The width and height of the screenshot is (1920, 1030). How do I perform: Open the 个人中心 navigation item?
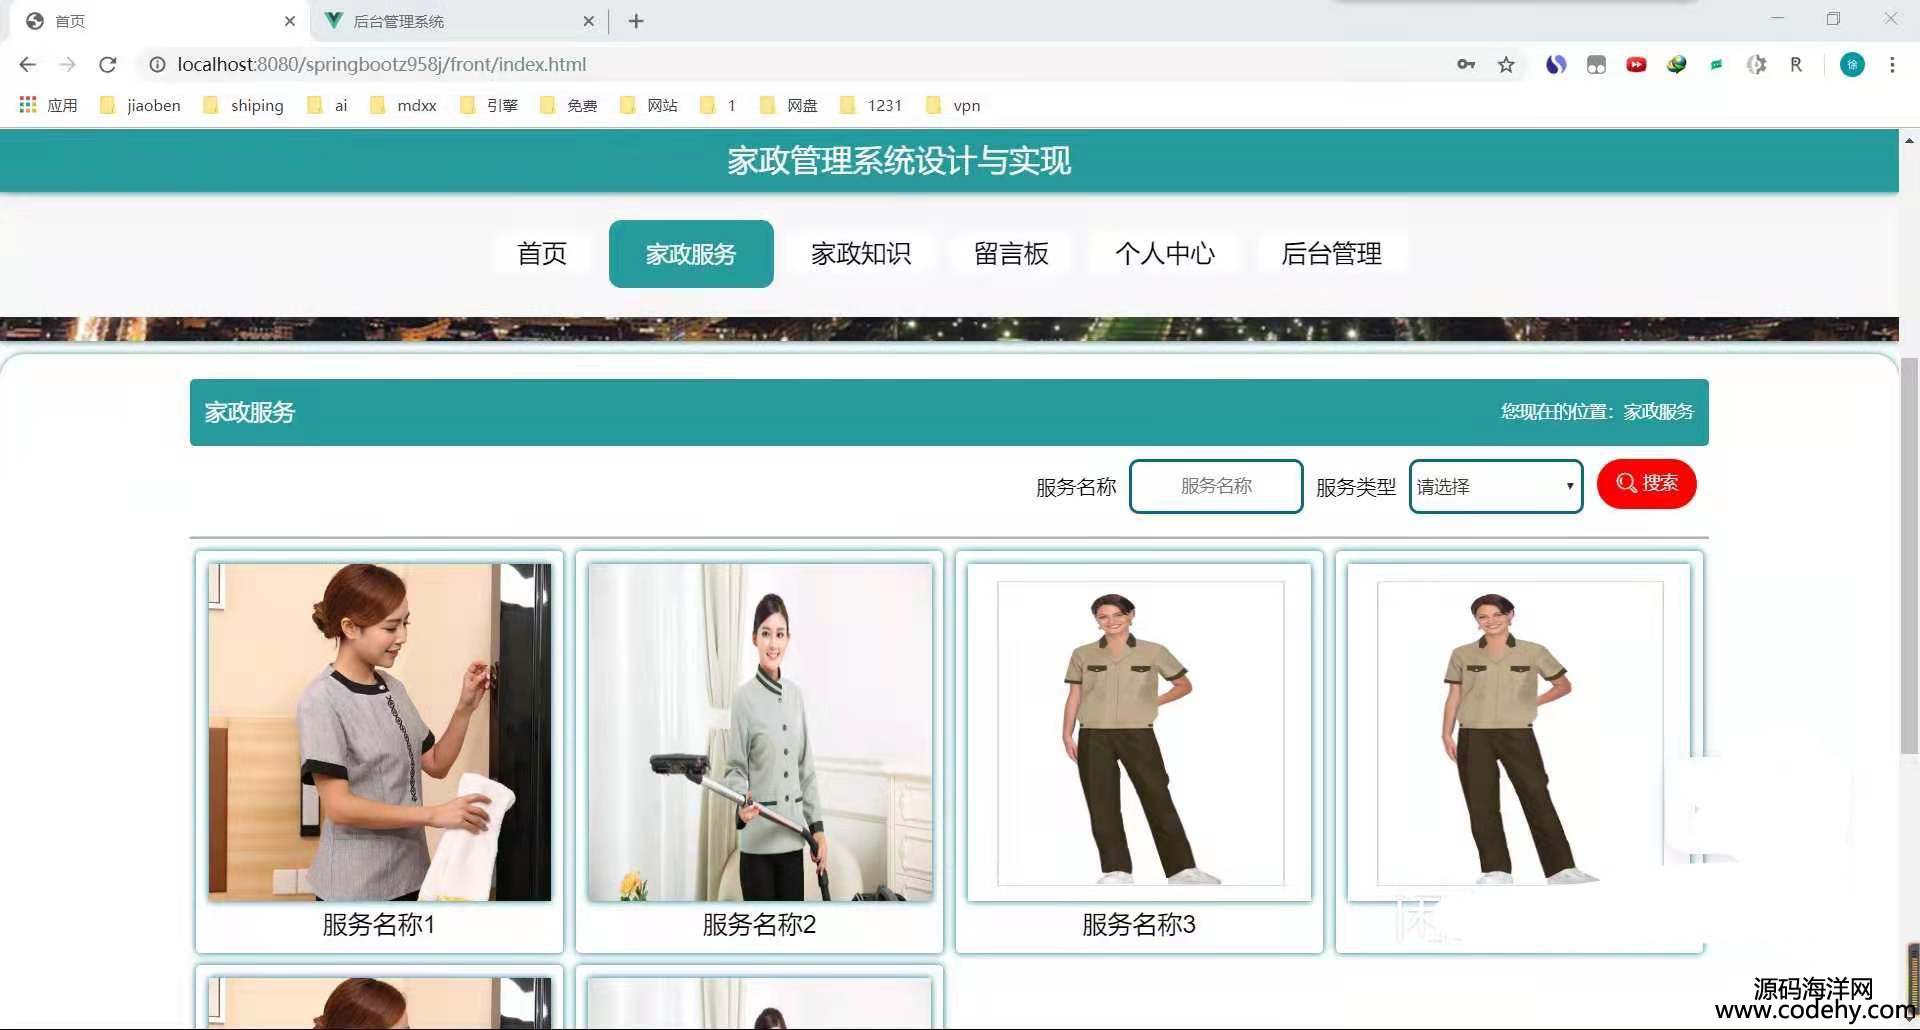coord(1165,254)
